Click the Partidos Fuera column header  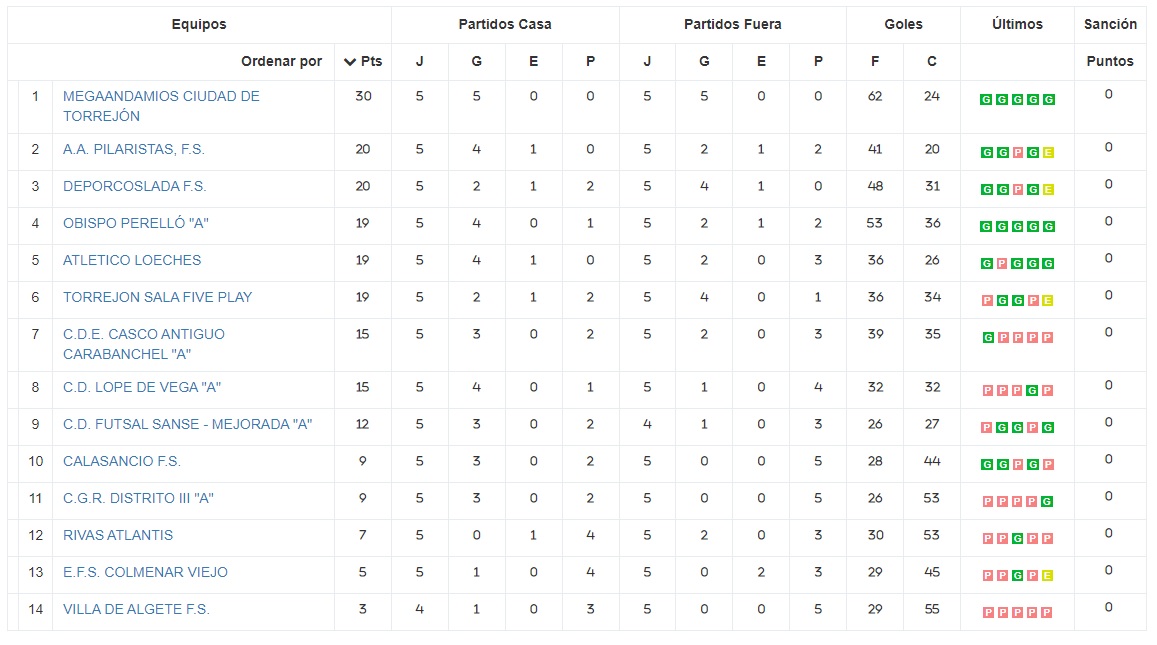(x=732, y=24)
